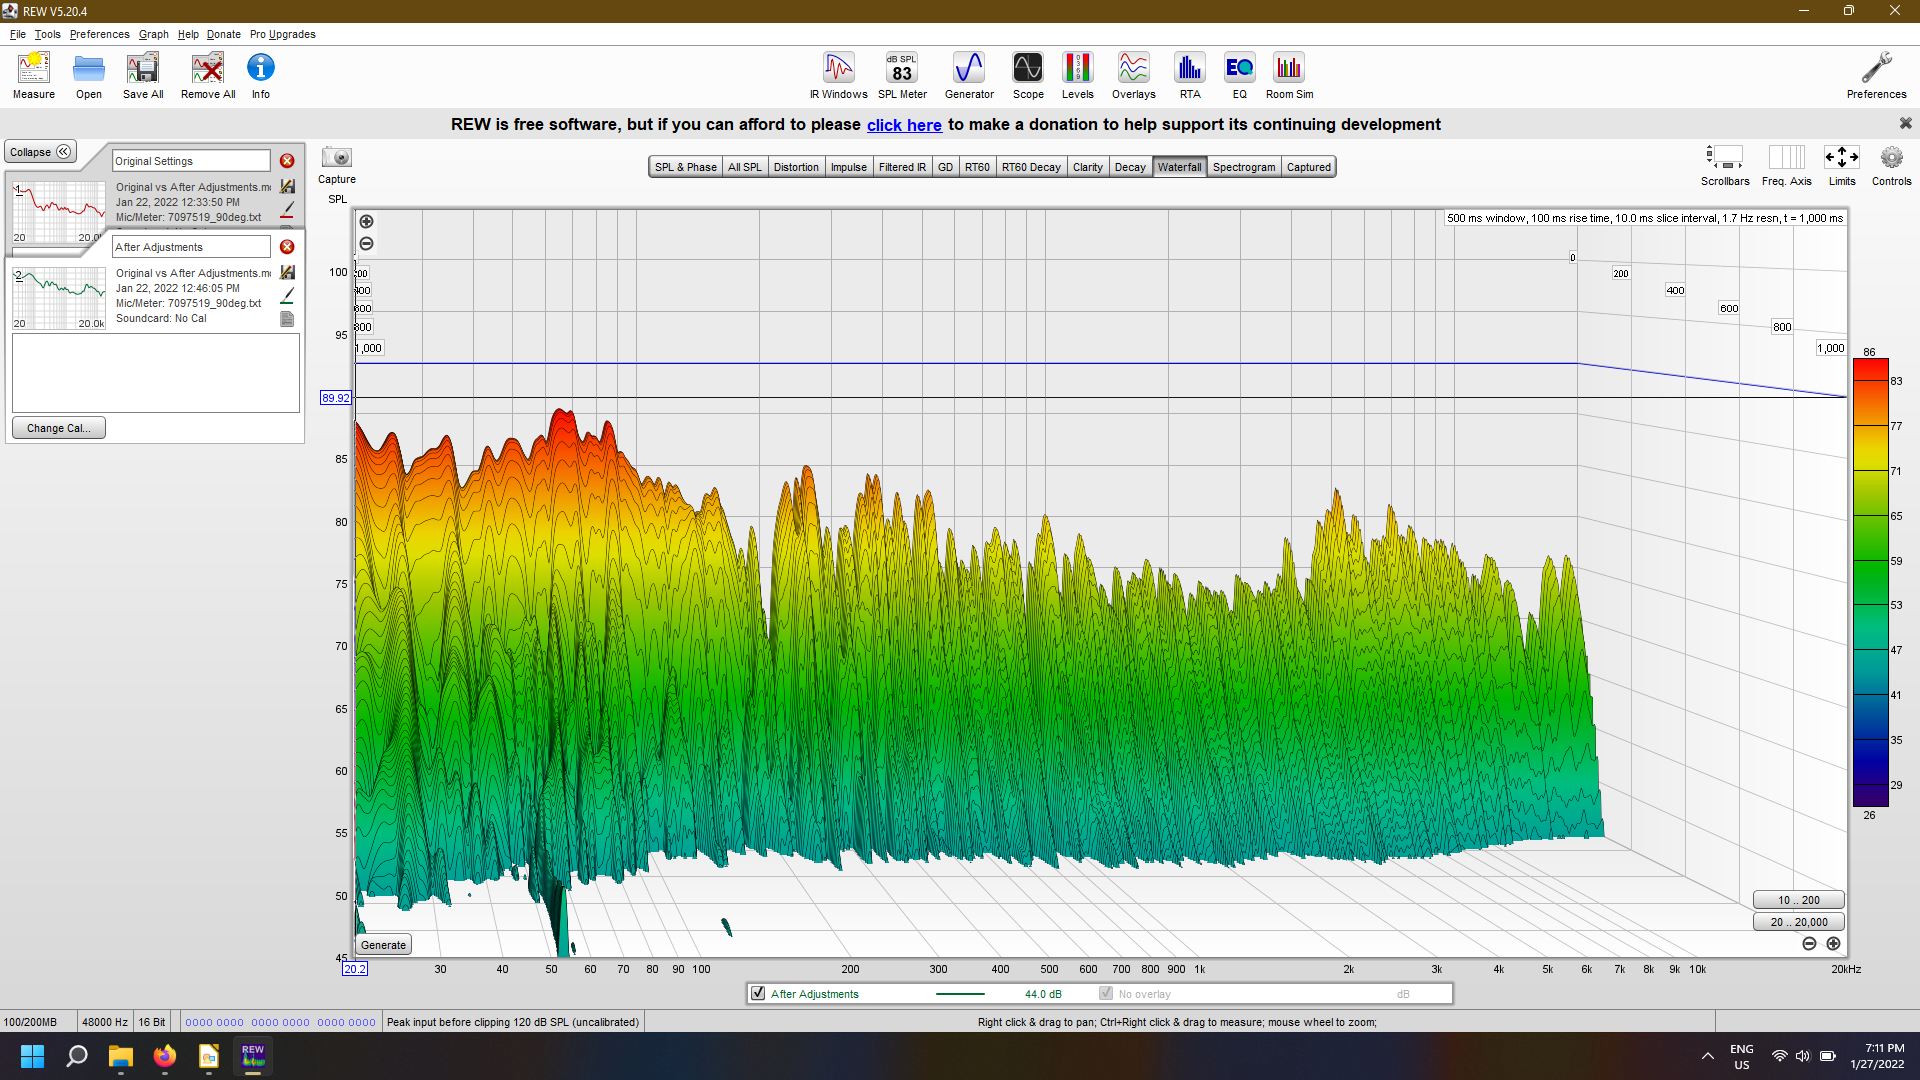
Task: Set frequency range to 10 .. 200
Action: 1798,900
